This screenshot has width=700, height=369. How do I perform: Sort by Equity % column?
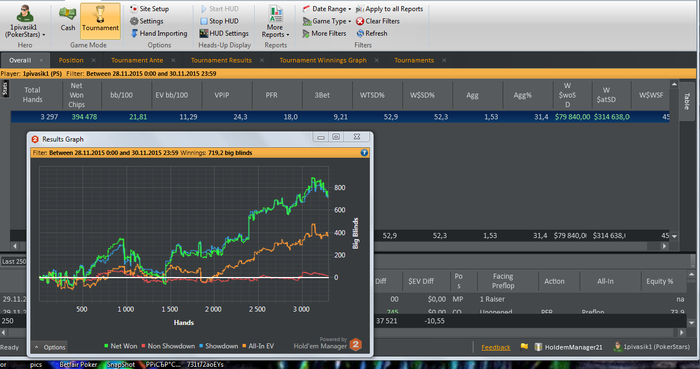click(659, 281)
